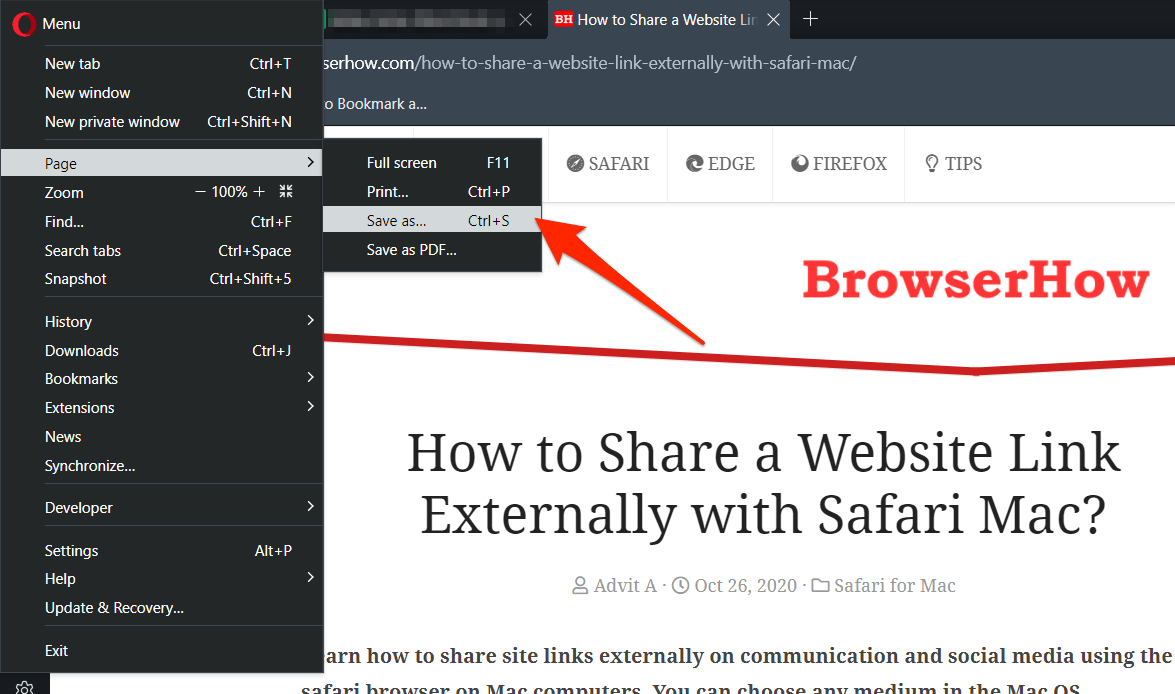The width and height of the screenshot is (1175, 694).
Task: Click the FIREFOX icon in navigation
Action: click(x=799, y=163)
